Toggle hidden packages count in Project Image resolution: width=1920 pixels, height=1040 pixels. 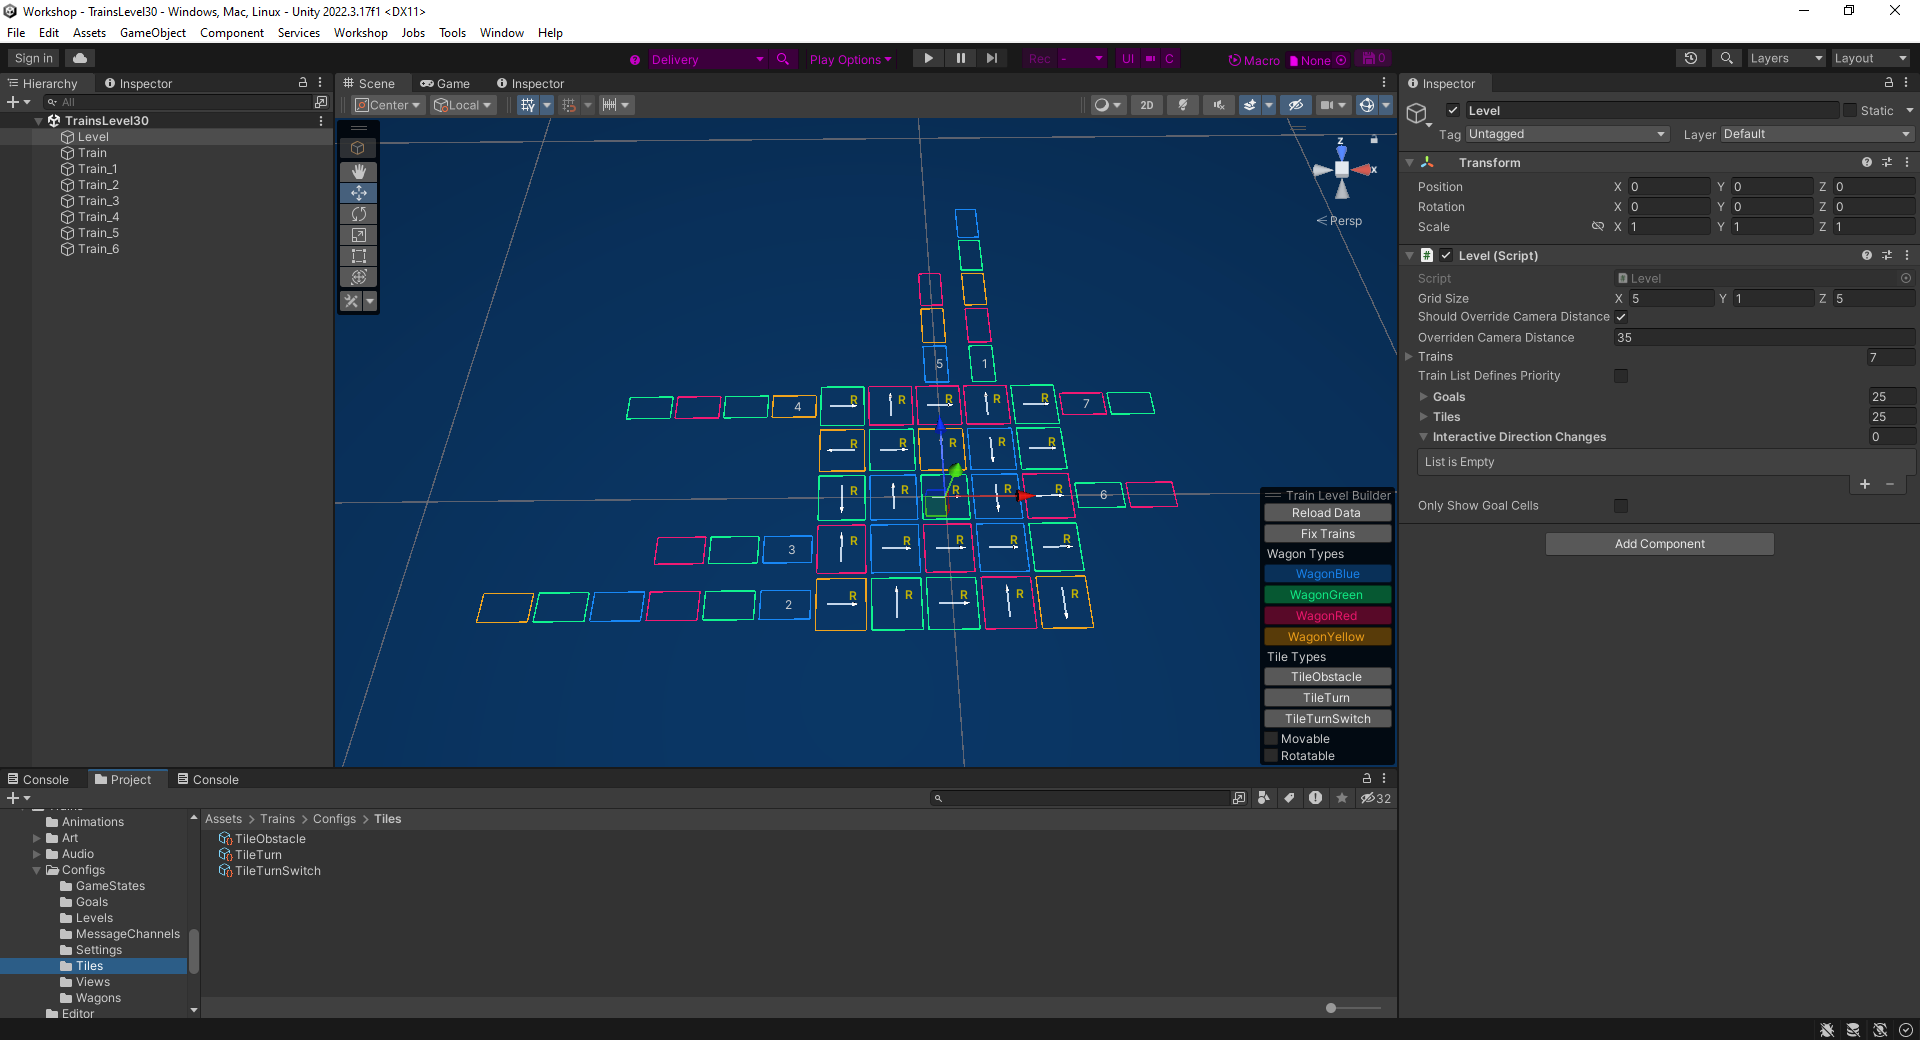[1376, 798]
